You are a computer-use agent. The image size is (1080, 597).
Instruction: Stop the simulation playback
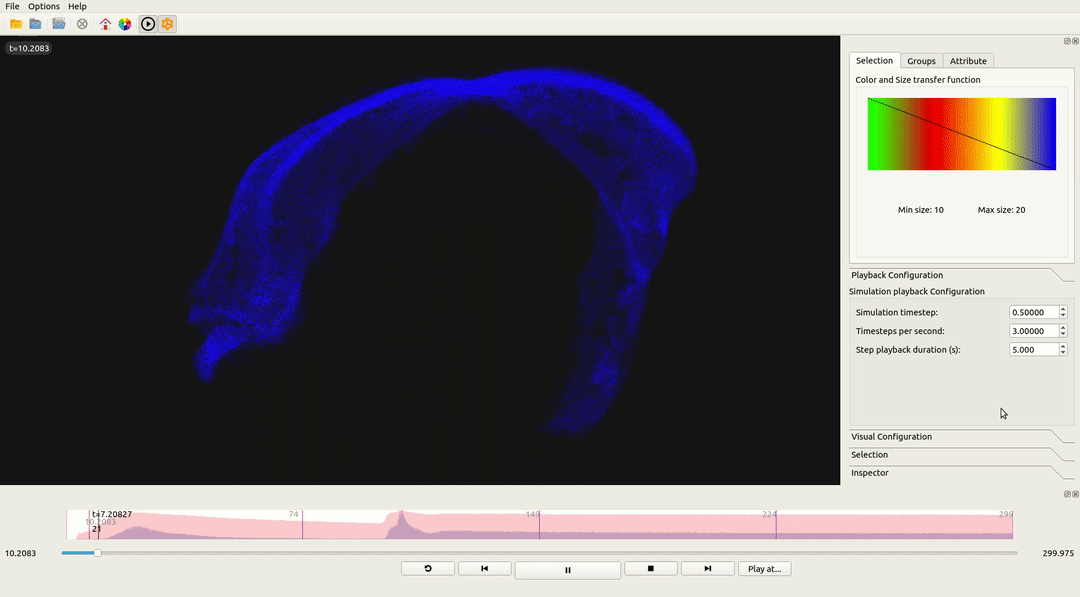[x=650, y=569]
